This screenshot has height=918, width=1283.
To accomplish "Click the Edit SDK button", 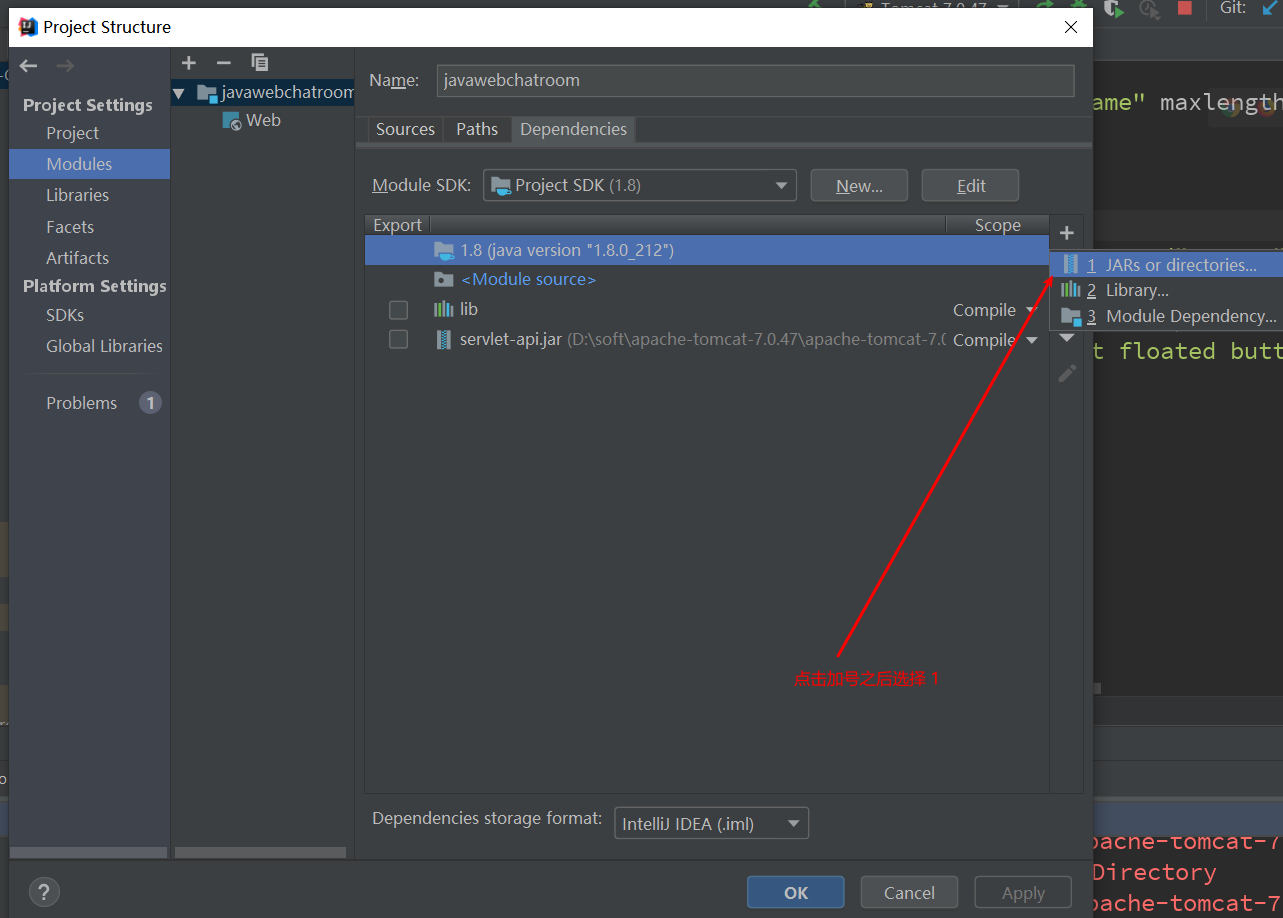I will pyautogui.click(x=970, y=185).
